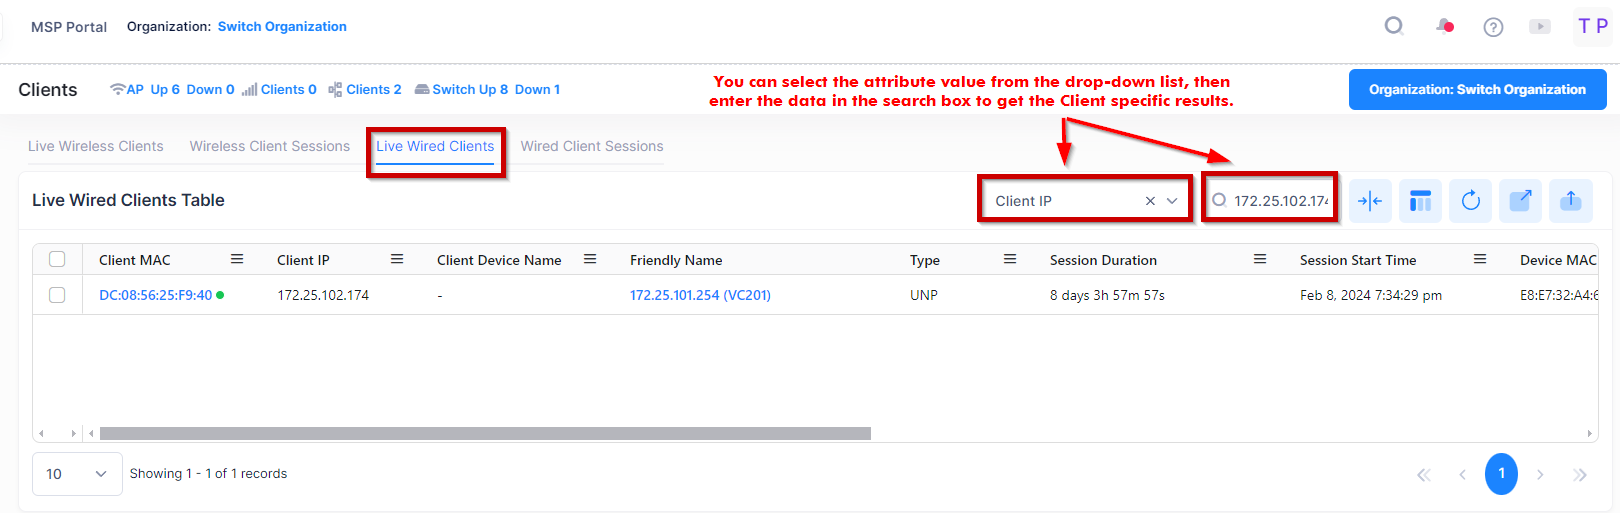The image size is (1620, 513).
Task: Open the page size dropdown showing 10
Action: 77,474
